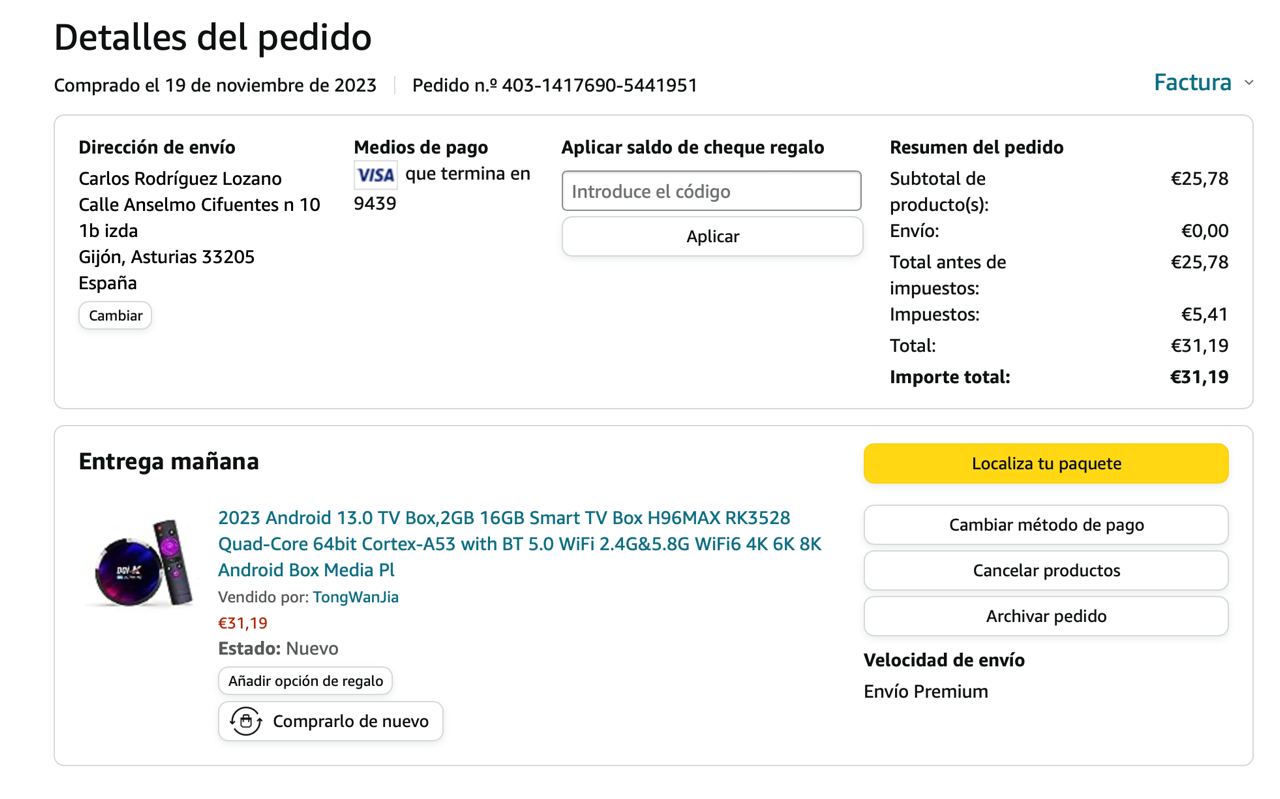Image resolution: width=1280 pixels, height=799 pixels.
Task: Select Cambiar método de pago
Action: [x=1046, y=525]
